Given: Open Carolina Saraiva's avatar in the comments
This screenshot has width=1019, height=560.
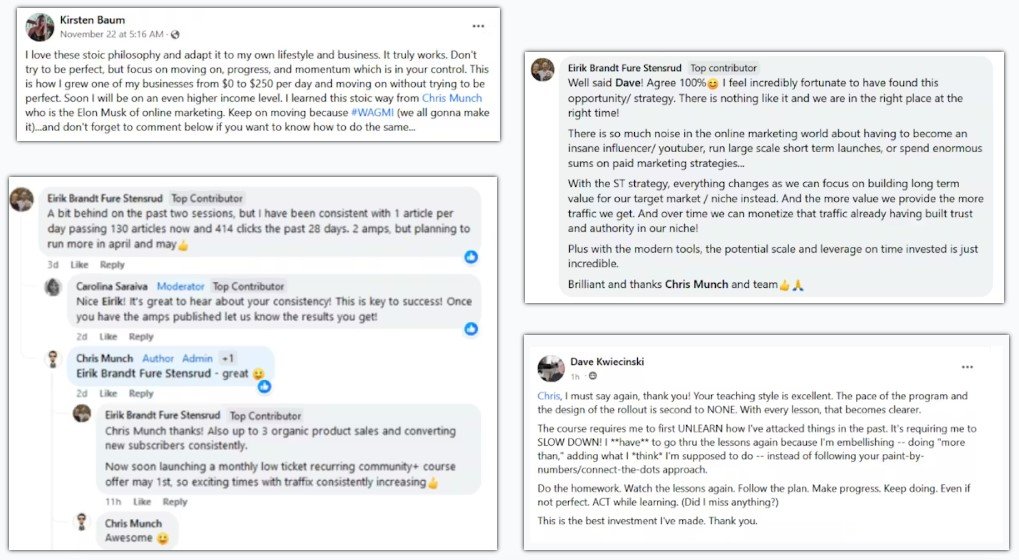Looking at the screenshot, I should tap(53, 288).
